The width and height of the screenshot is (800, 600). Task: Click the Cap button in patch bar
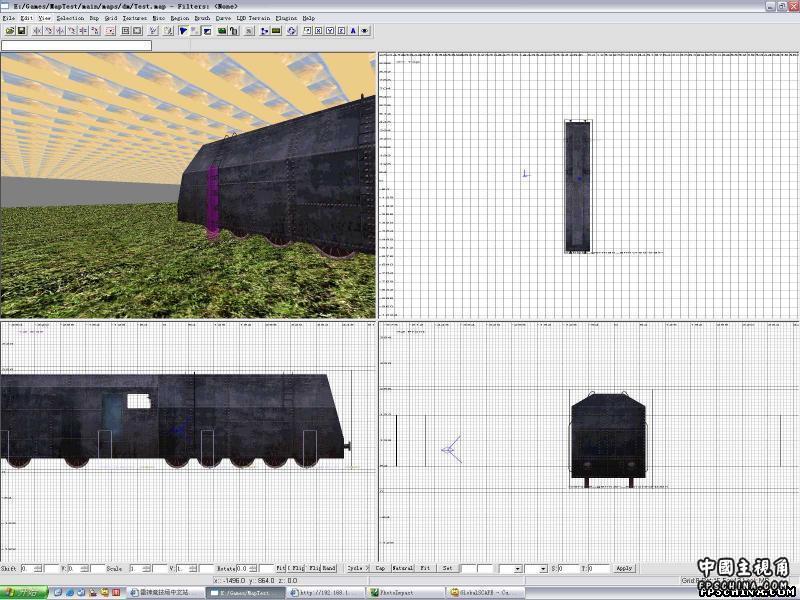381,568
